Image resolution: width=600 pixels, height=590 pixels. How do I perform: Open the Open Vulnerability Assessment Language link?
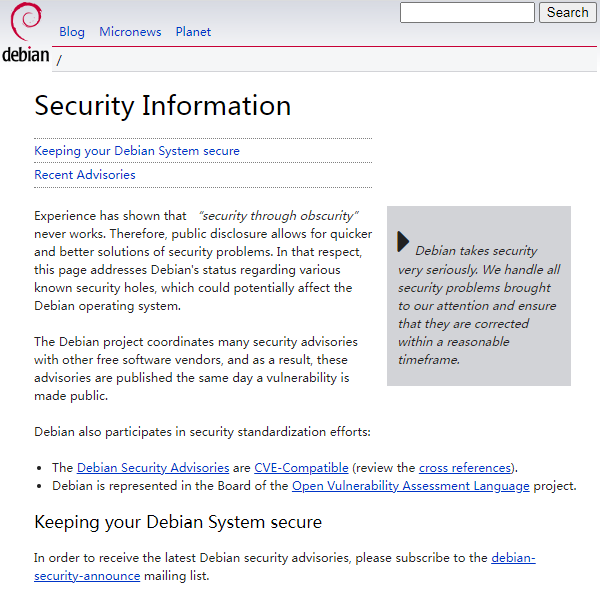(x=410, y=486)
